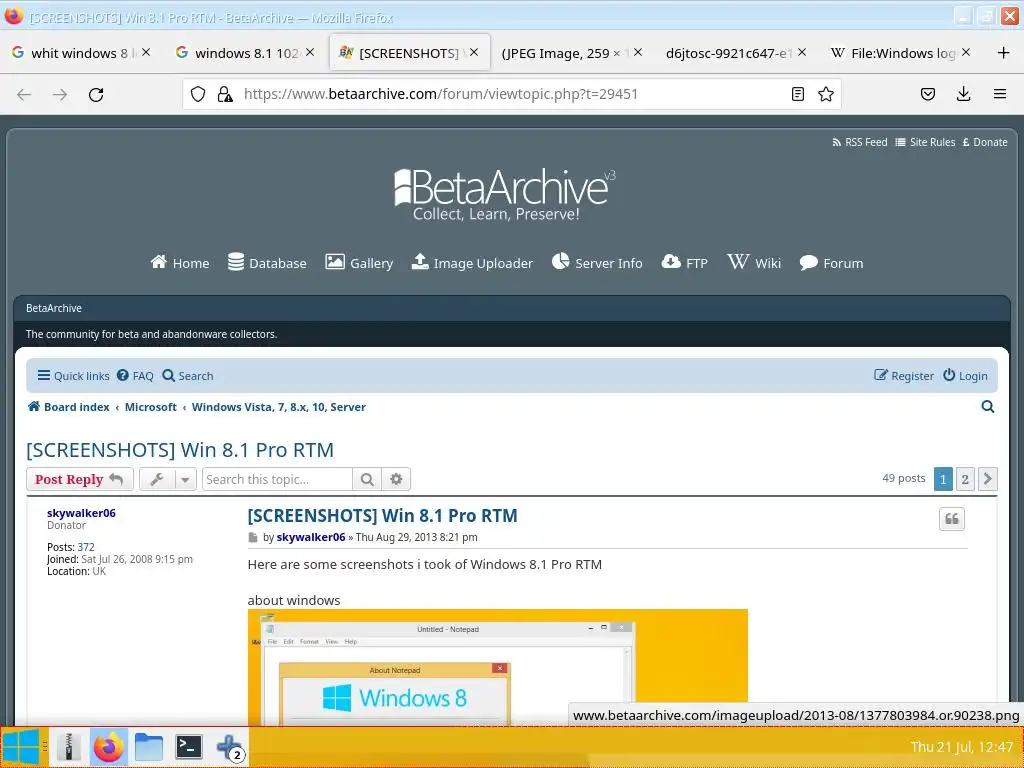Click the BetaArchive logo
The image size is (1024, 768).
504,195
